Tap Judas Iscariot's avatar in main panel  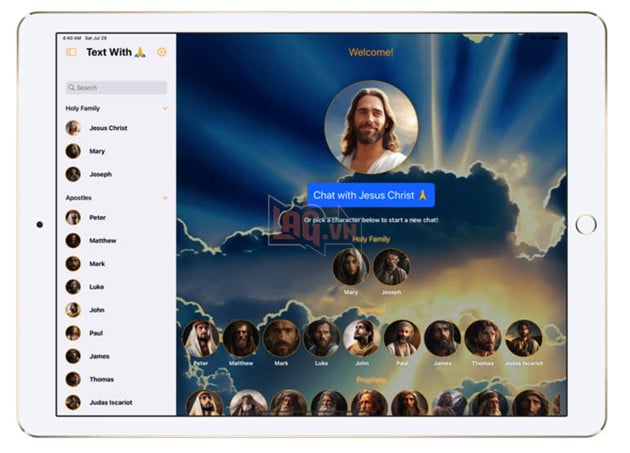(x=523, y=338)
